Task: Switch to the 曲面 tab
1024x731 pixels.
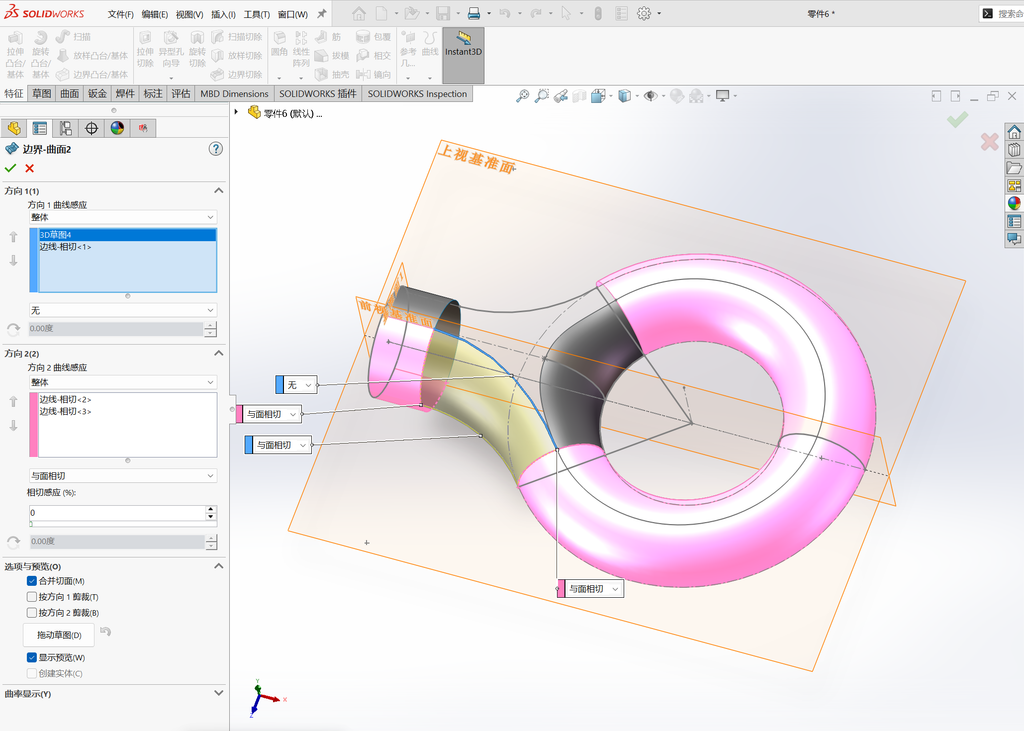Action: pyautogui.click(x=69, y=93)
